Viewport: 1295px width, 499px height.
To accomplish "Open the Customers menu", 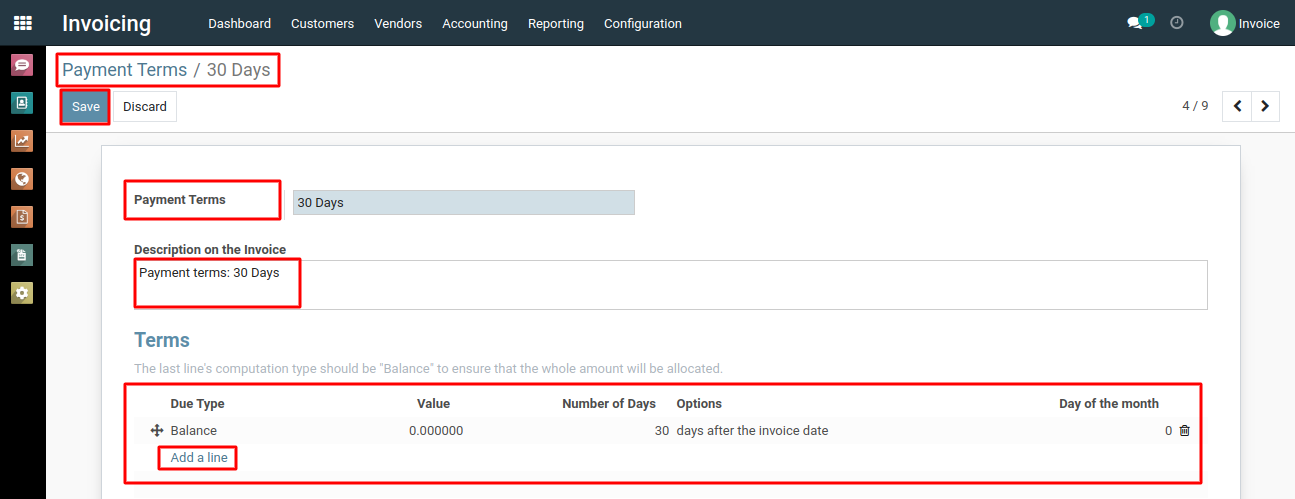I will pos(322,23).
